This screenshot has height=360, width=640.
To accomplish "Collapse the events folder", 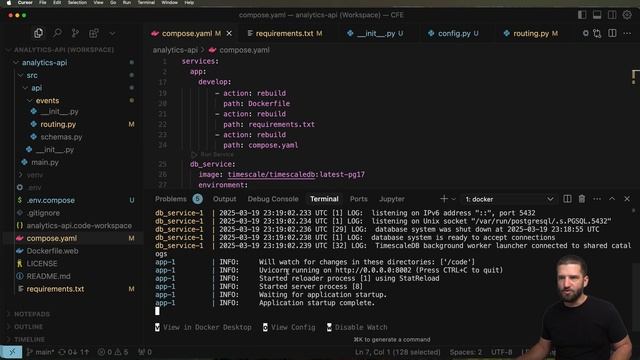I will tap(47, 101).
